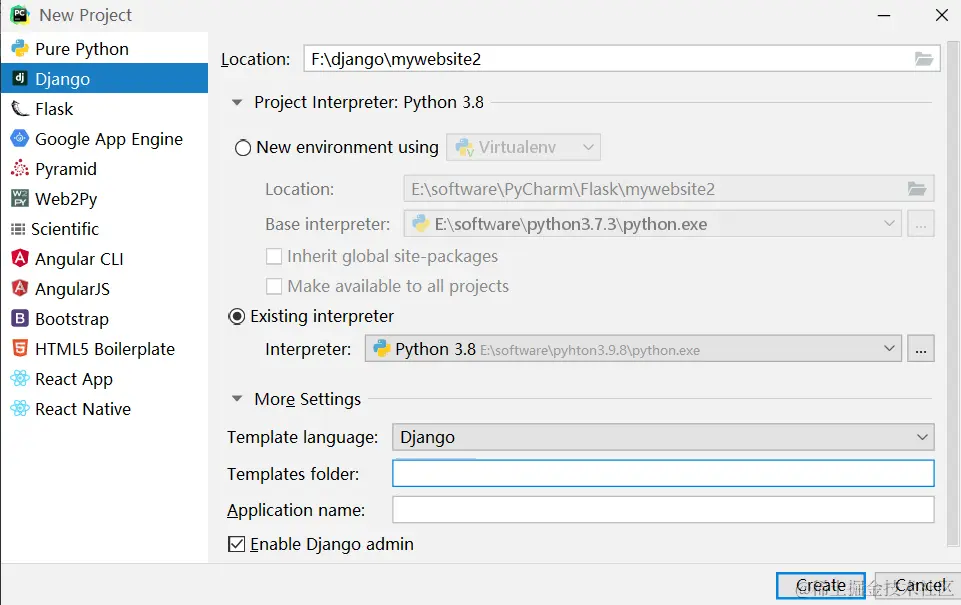Viewport: 961px width, 605px height.
Task: Check Inherit global site-packages
Action: pyautogui.click(x=273, y=256)
